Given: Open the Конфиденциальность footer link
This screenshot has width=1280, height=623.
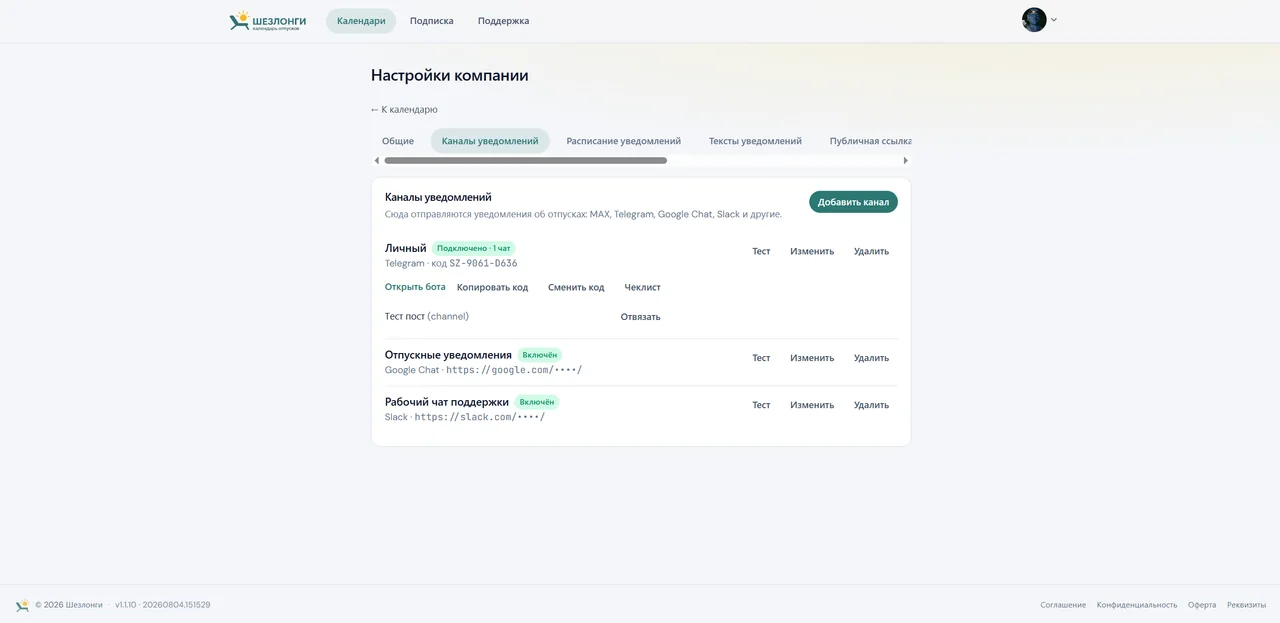Looking at the screenshot, I should point(1137,605).
